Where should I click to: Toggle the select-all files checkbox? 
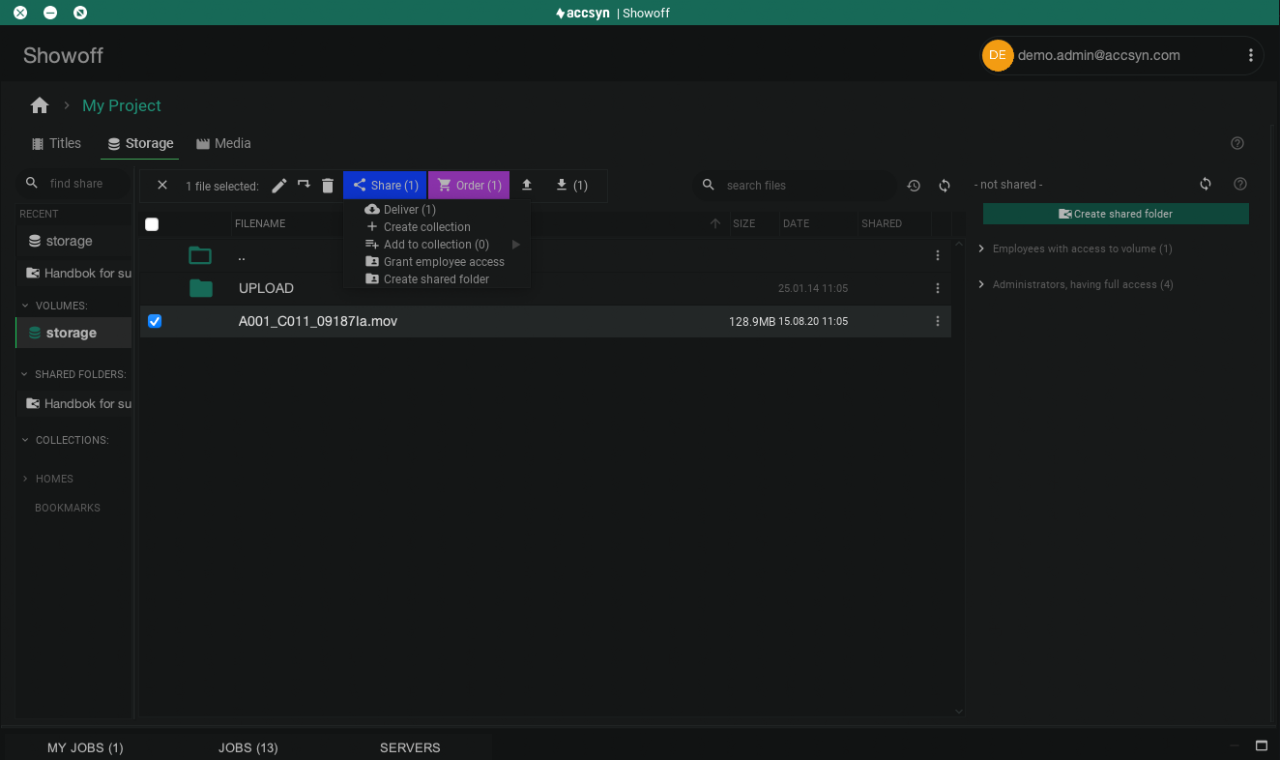[152, 224]
